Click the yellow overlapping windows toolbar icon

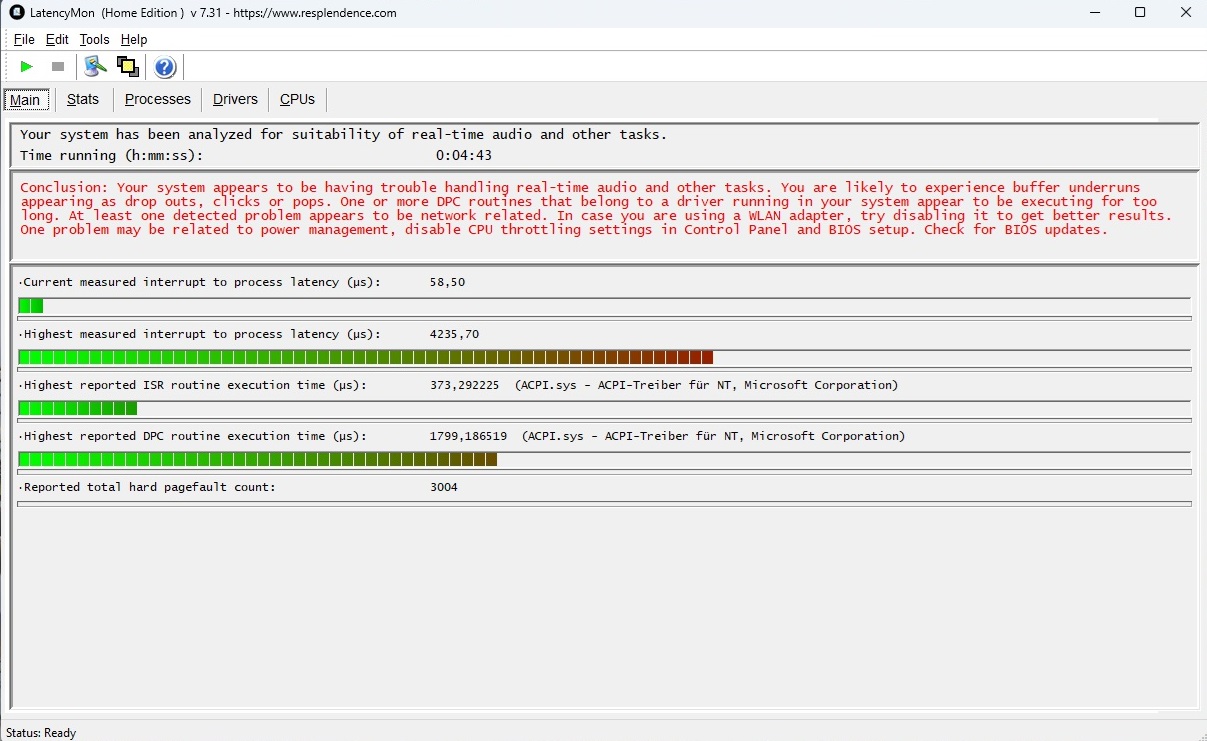(127, 67)
